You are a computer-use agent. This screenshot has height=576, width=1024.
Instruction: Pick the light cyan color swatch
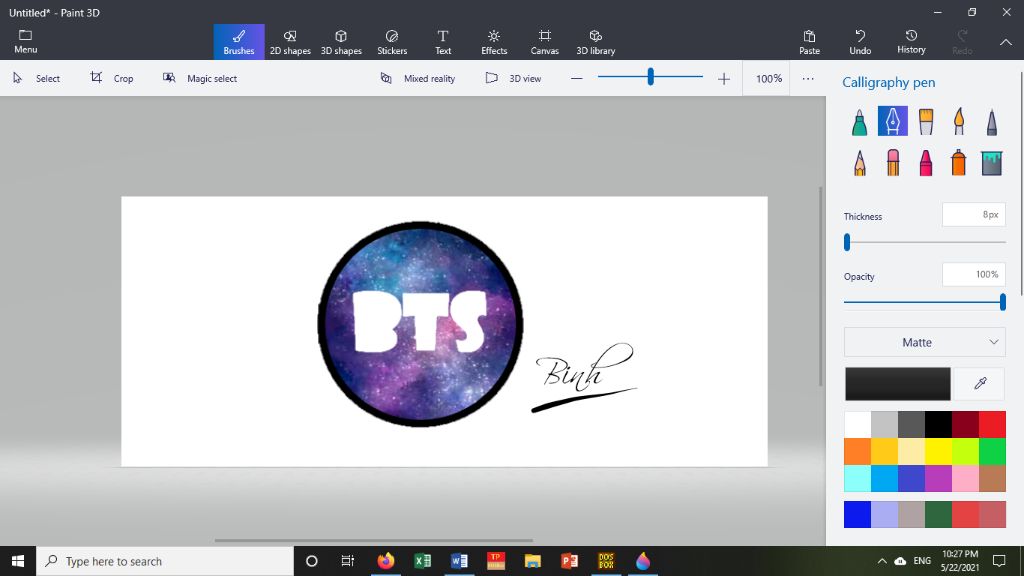(x=857, y=478)
